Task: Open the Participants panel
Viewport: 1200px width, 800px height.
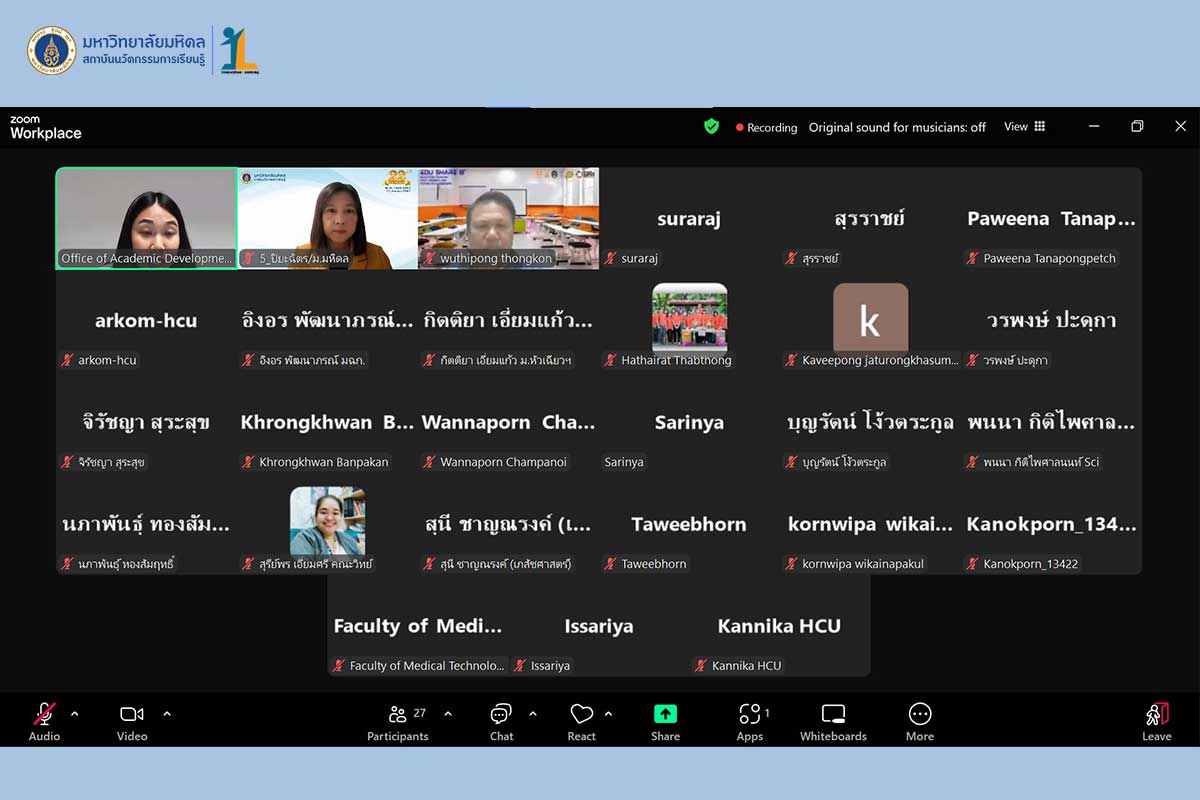Action: click(x=398, y=720)
